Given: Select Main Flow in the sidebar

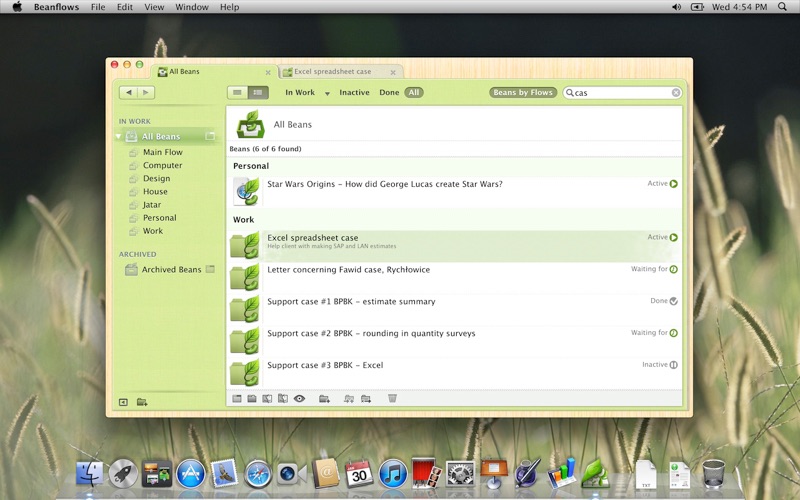Looking at the screenshot, I should 163,152.
